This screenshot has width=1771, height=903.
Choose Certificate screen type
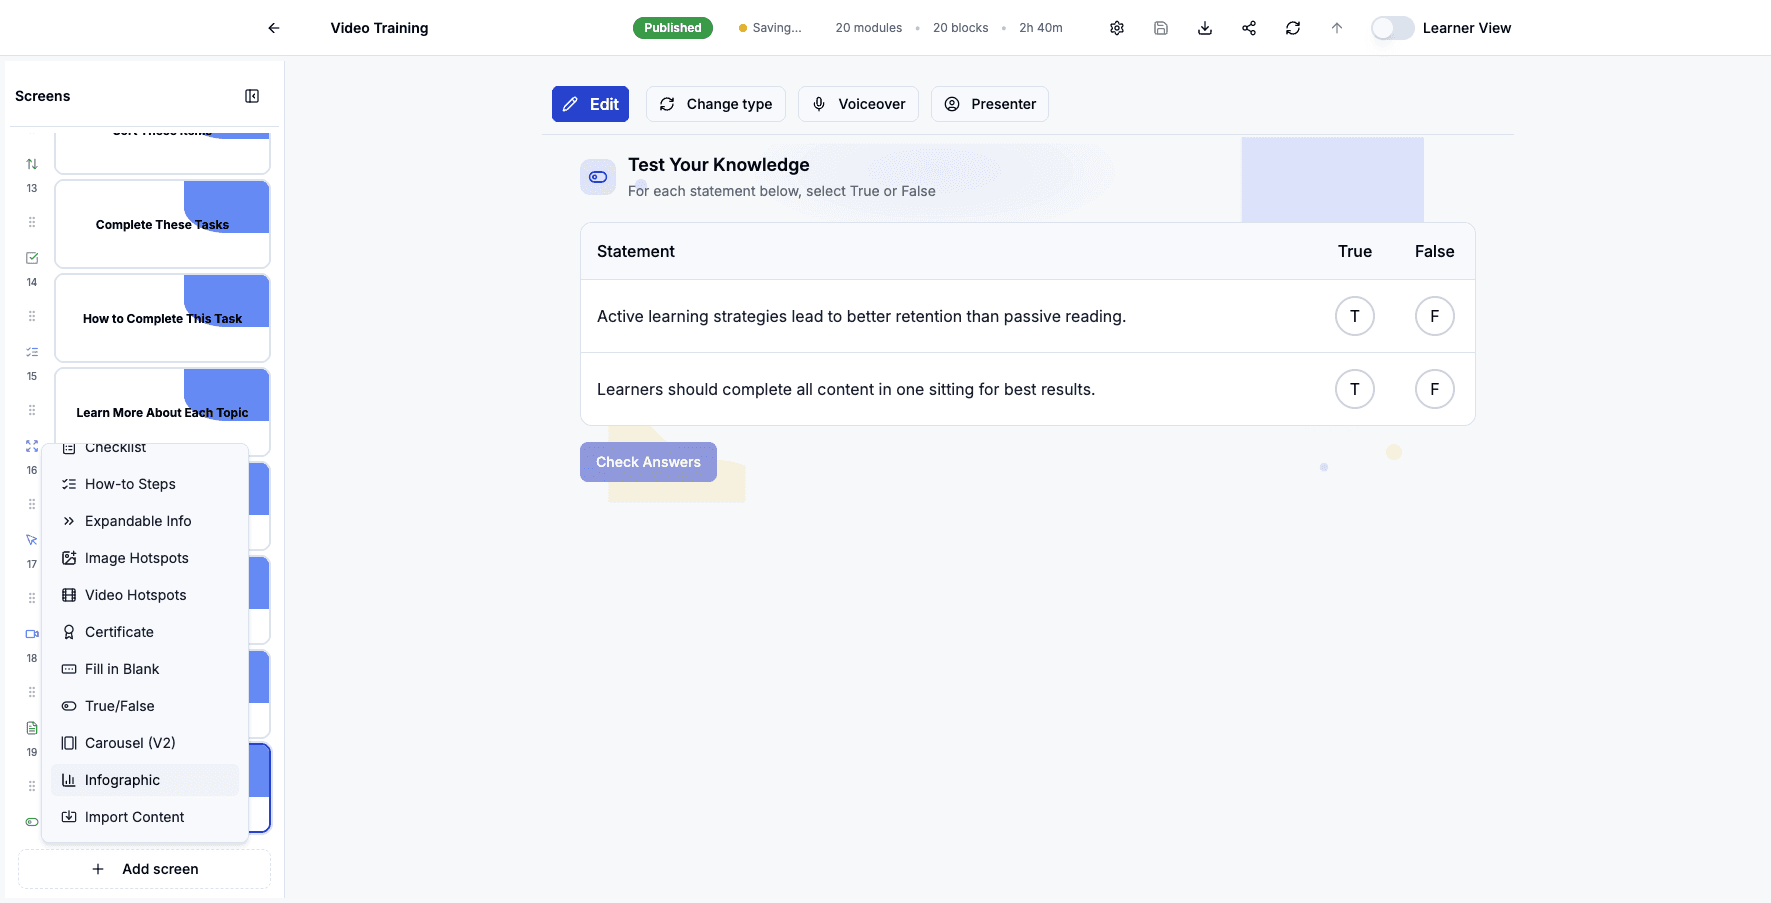pyautogui.click(x=145, y=632)
